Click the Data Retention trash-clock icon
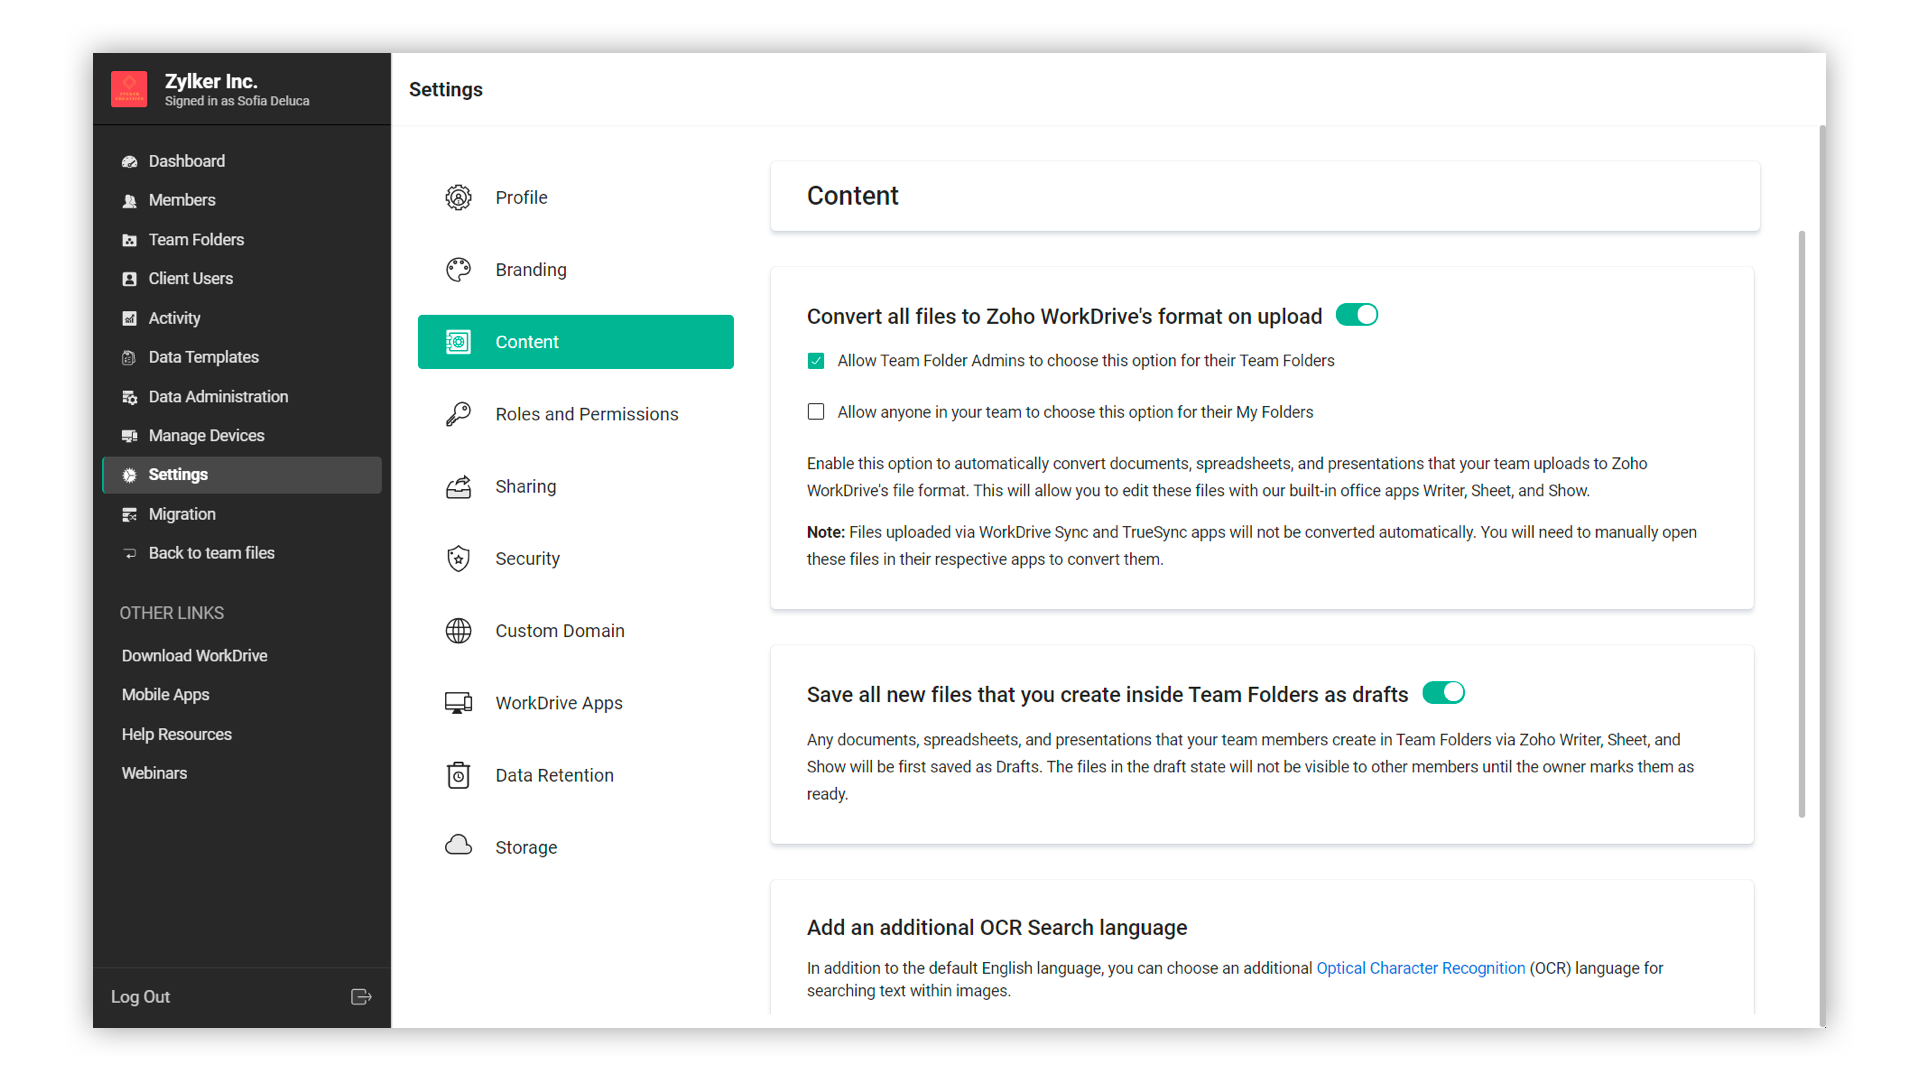1920x1080 pixels. [458, 775]
